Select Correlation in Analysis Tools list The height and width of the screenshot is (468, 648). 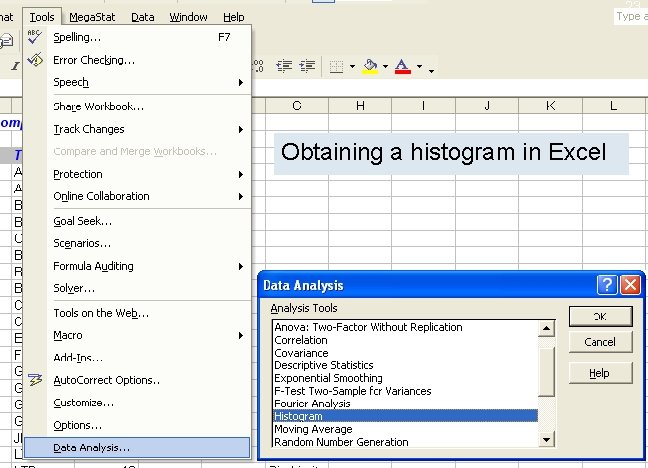click(x=405, y=340)
